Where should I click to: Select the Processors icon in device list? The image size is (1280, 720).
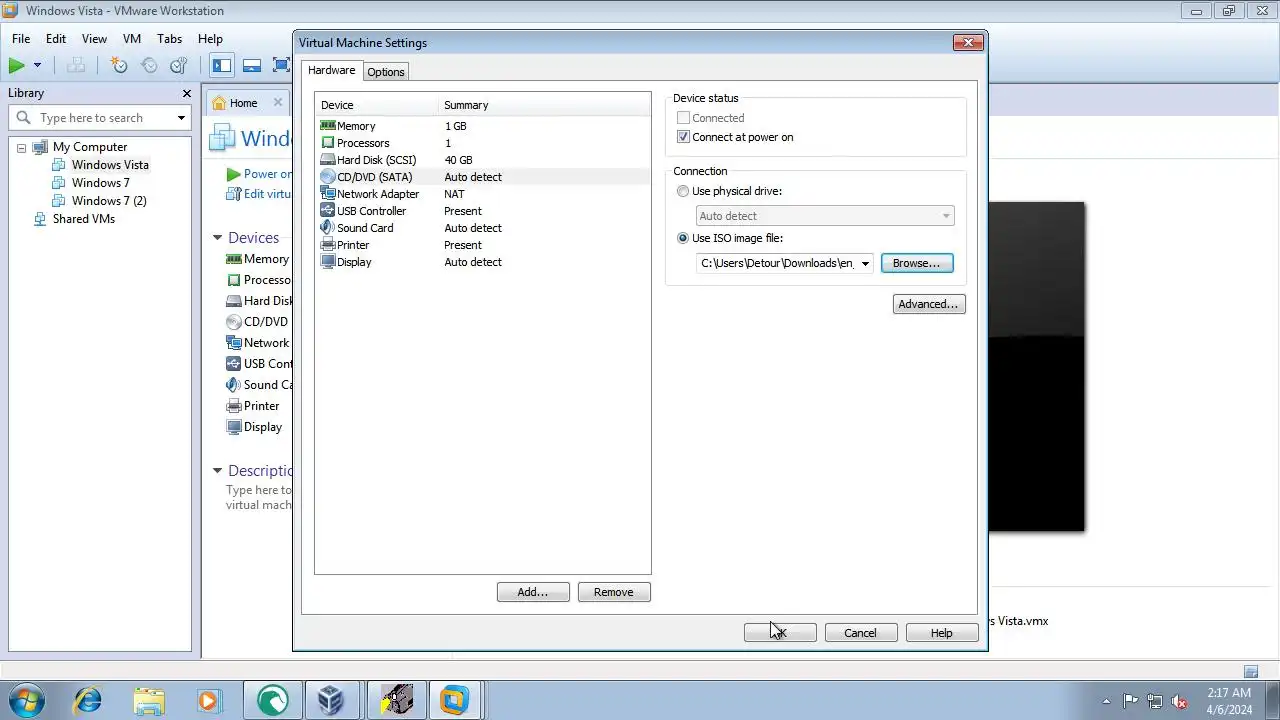(328, 143)
